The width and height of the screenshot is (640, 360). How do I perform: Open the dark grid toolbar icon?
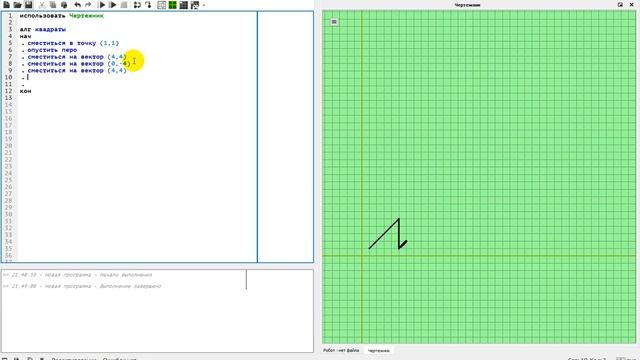pyautogui.click(x=184, y=5)
